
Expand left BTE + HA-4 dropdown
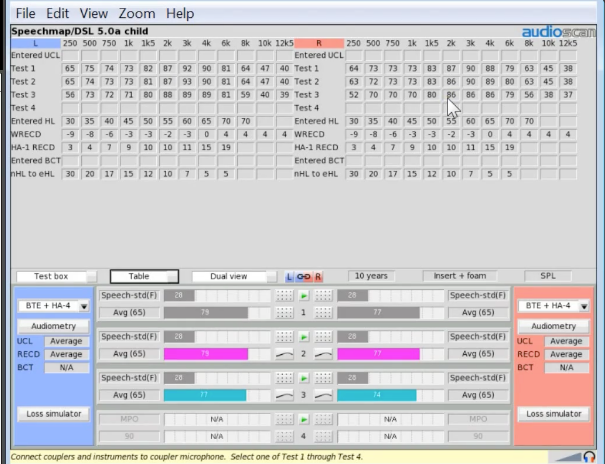pos(84,306)
